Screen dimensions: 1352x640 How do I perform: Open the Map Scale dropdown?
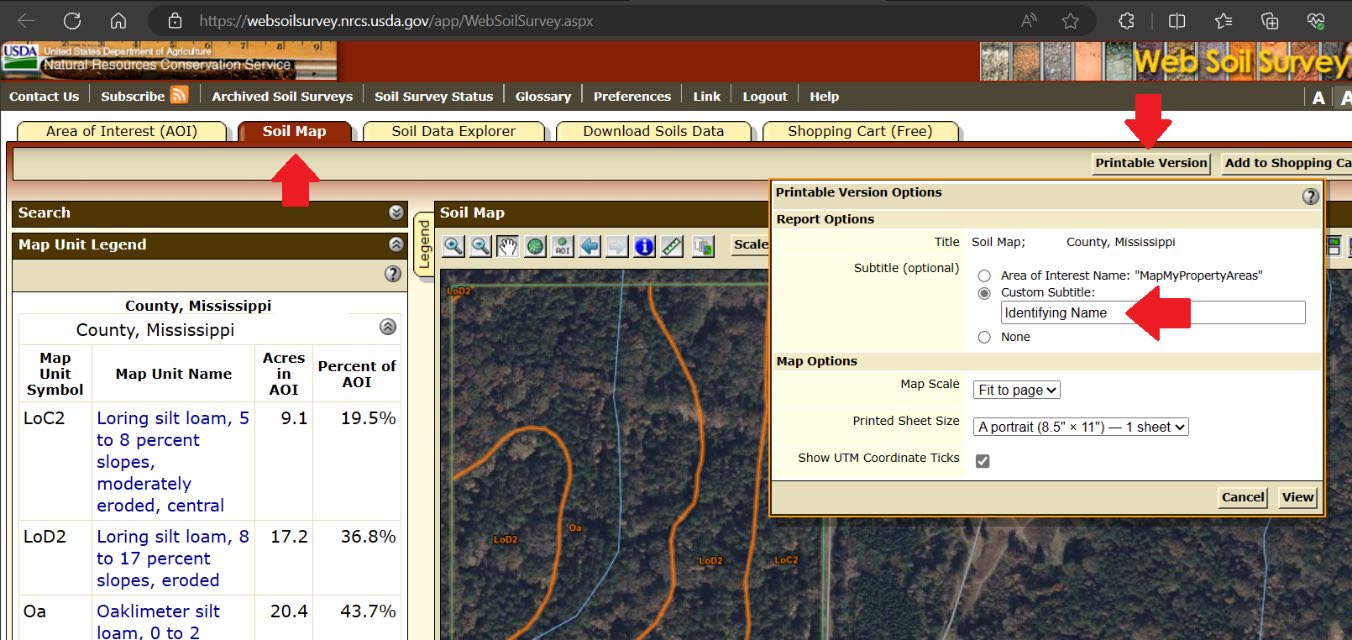pyautogui.click(x=1016, y=390)
